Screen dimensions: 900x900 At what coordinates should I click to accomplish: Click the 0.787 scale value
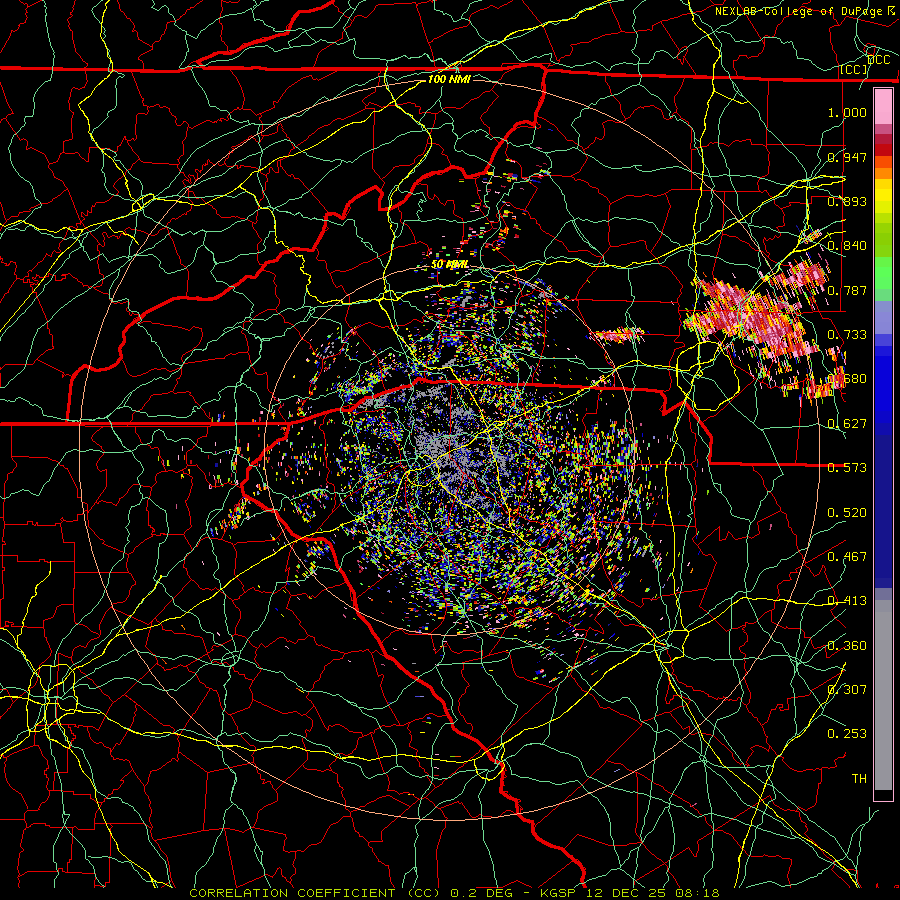tap(847, 290)
